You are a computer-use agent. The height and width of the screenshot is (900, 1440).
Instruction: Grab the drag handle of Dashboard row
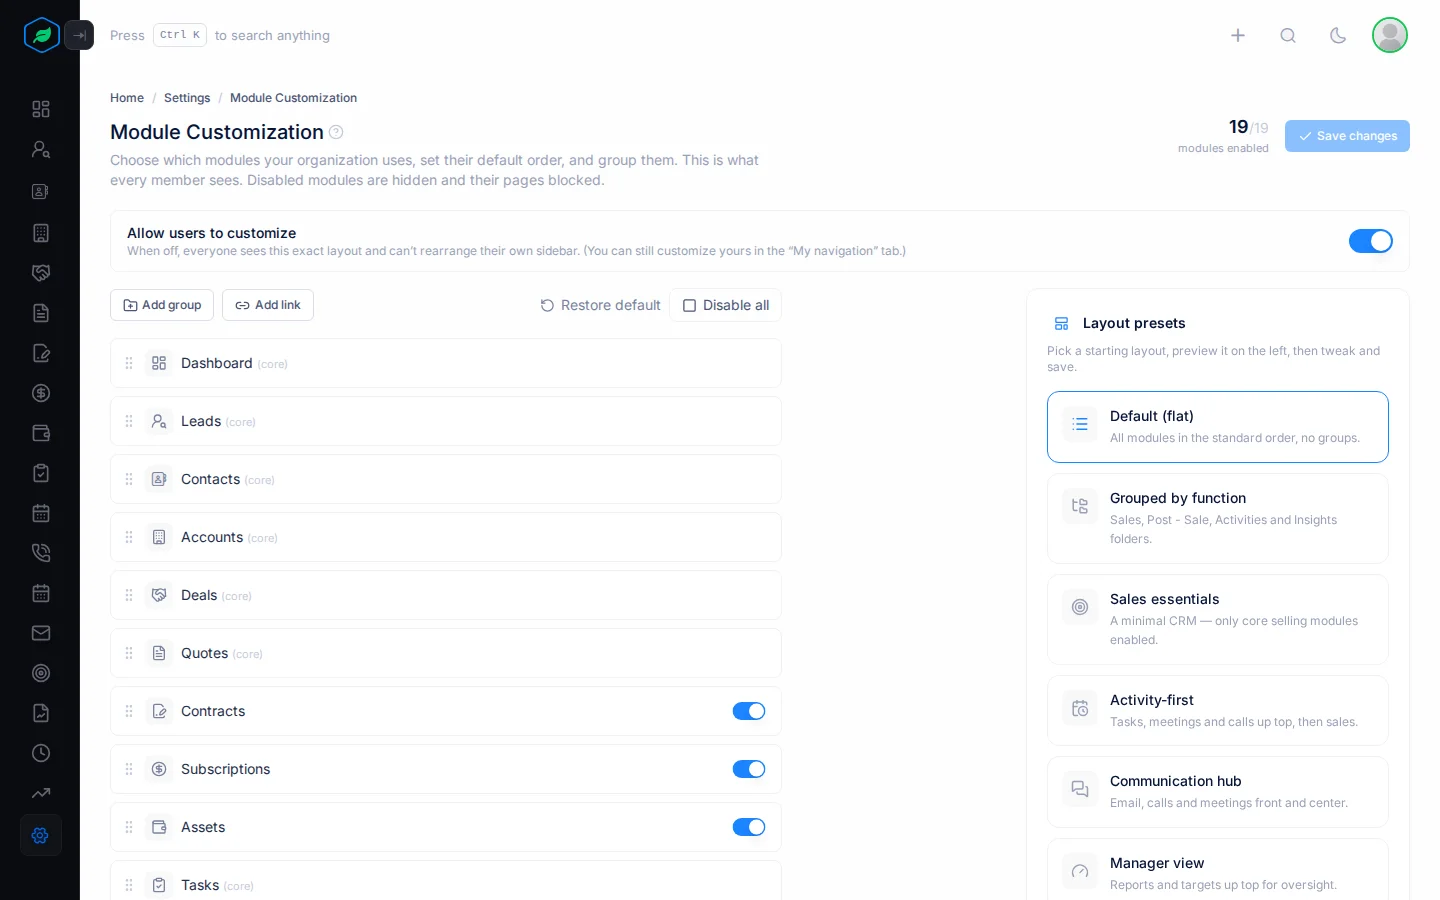129,363
